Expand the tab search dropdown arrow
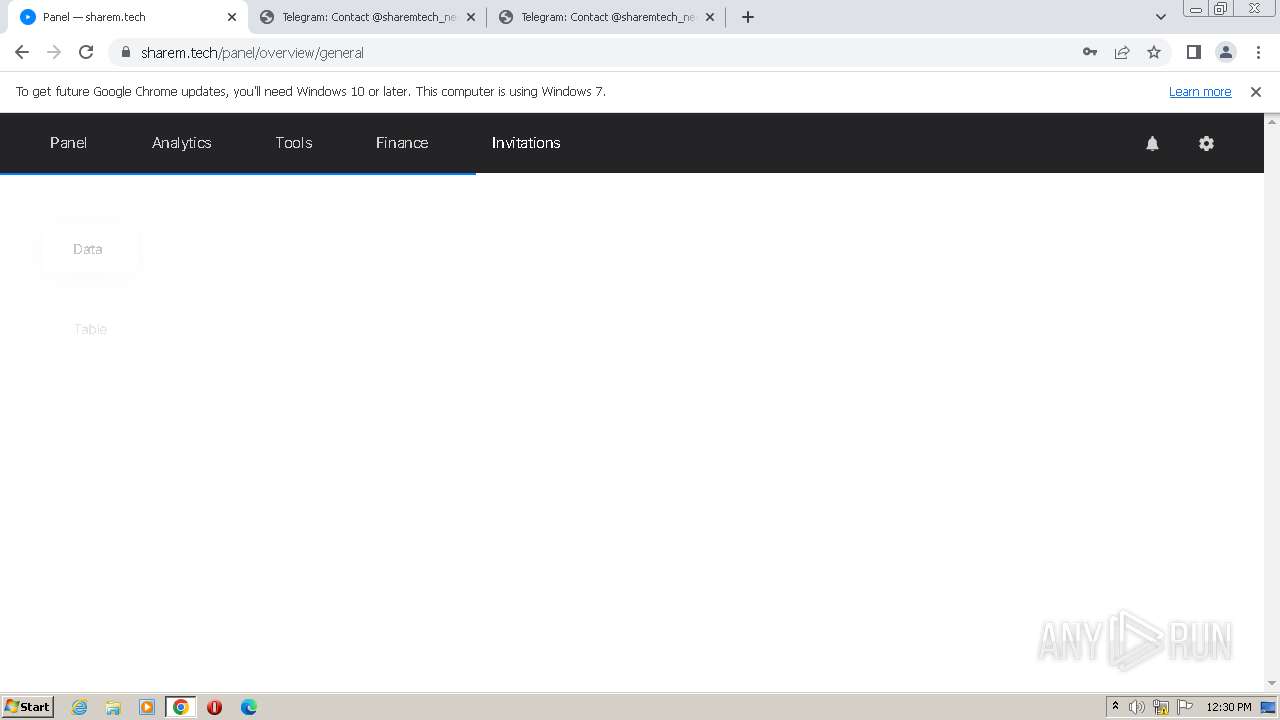This screenshot has width=1280, height=720. coord(1160,17)
